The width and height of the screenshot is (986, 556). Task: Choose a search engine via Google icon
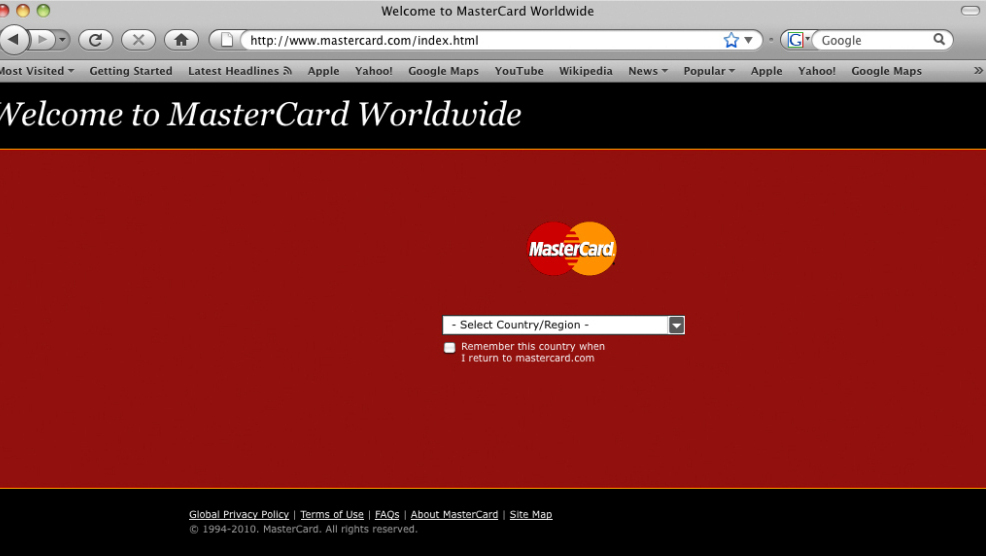point(797,40)
